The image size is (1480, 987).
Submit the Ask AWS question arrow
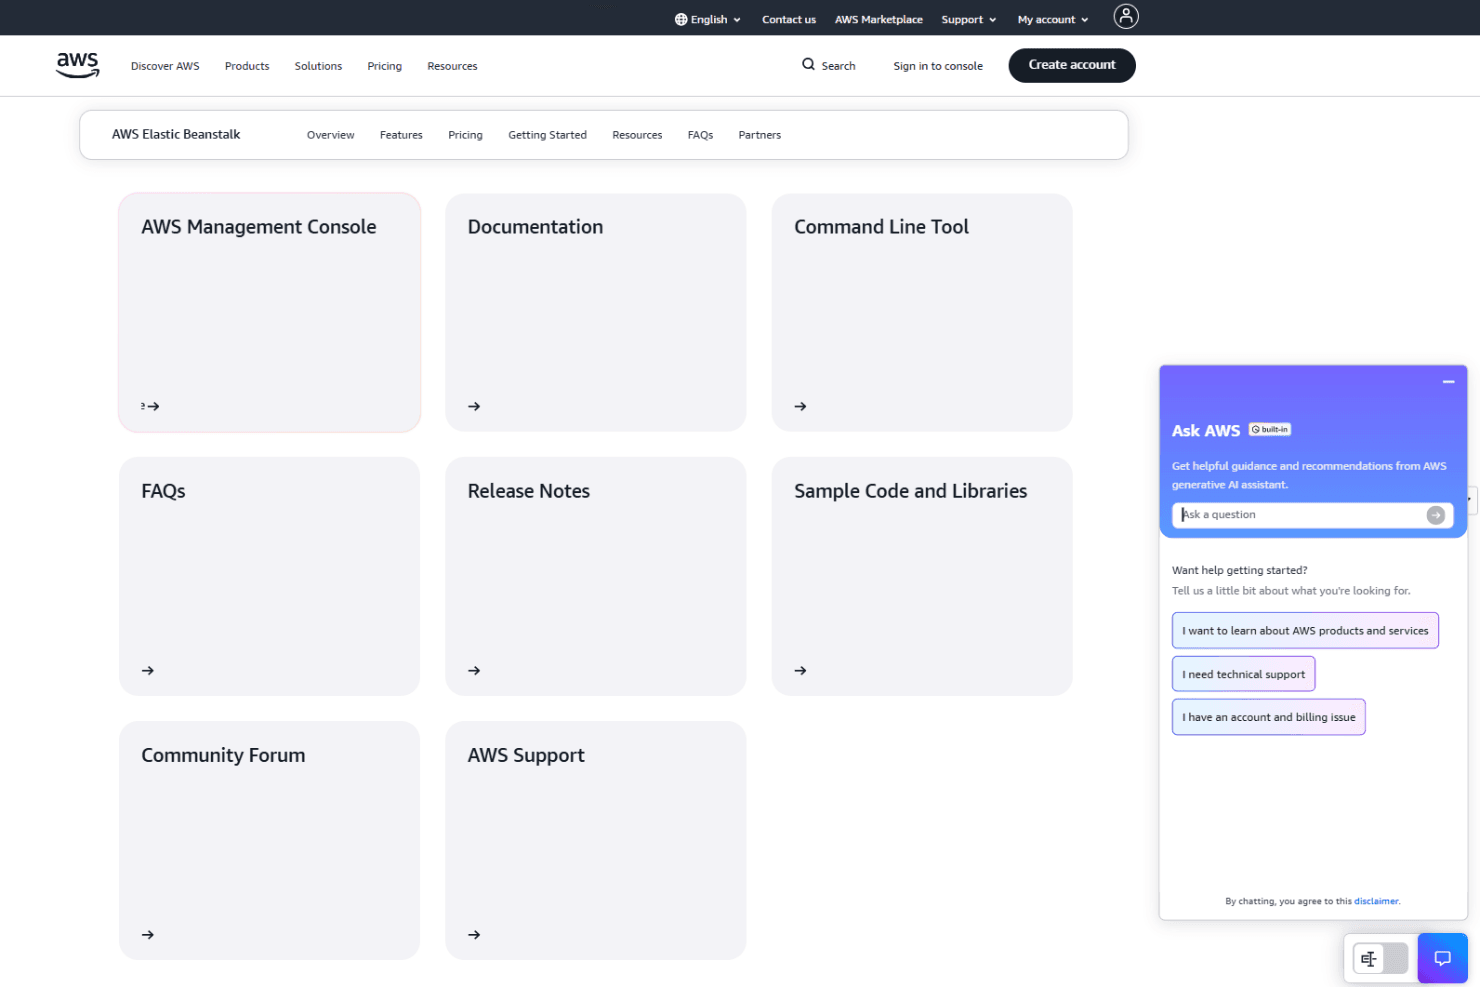click(1435, 515)
